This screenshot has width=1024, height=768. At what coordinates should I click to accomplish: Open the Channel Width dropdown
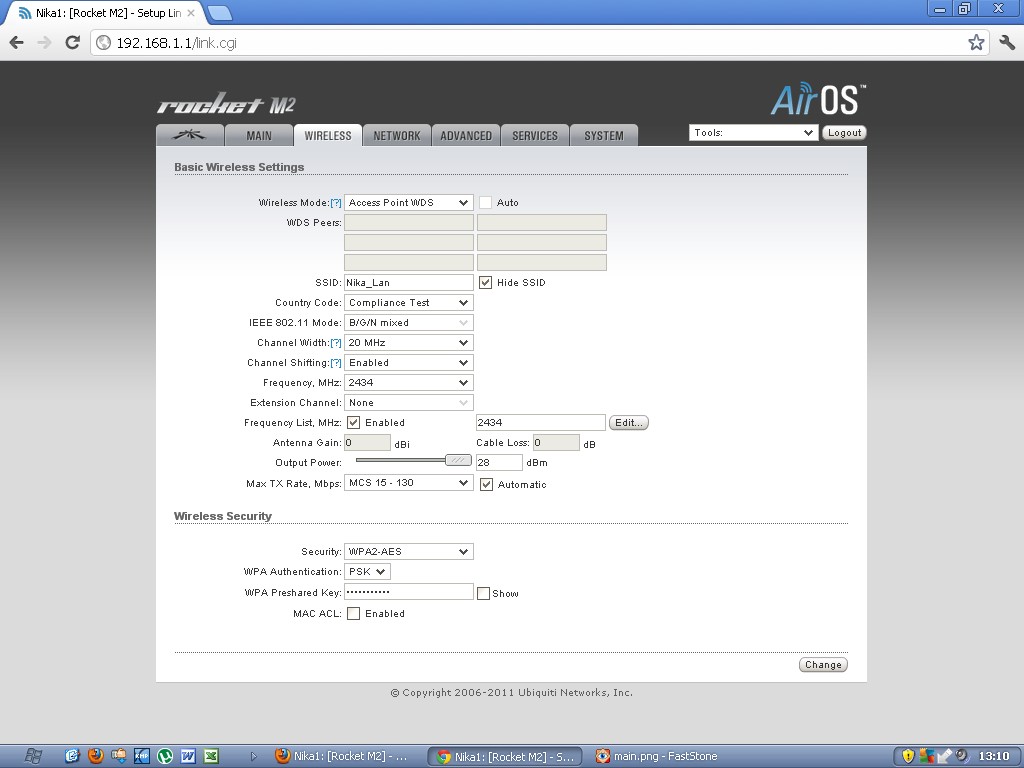[x=409, y=342]
